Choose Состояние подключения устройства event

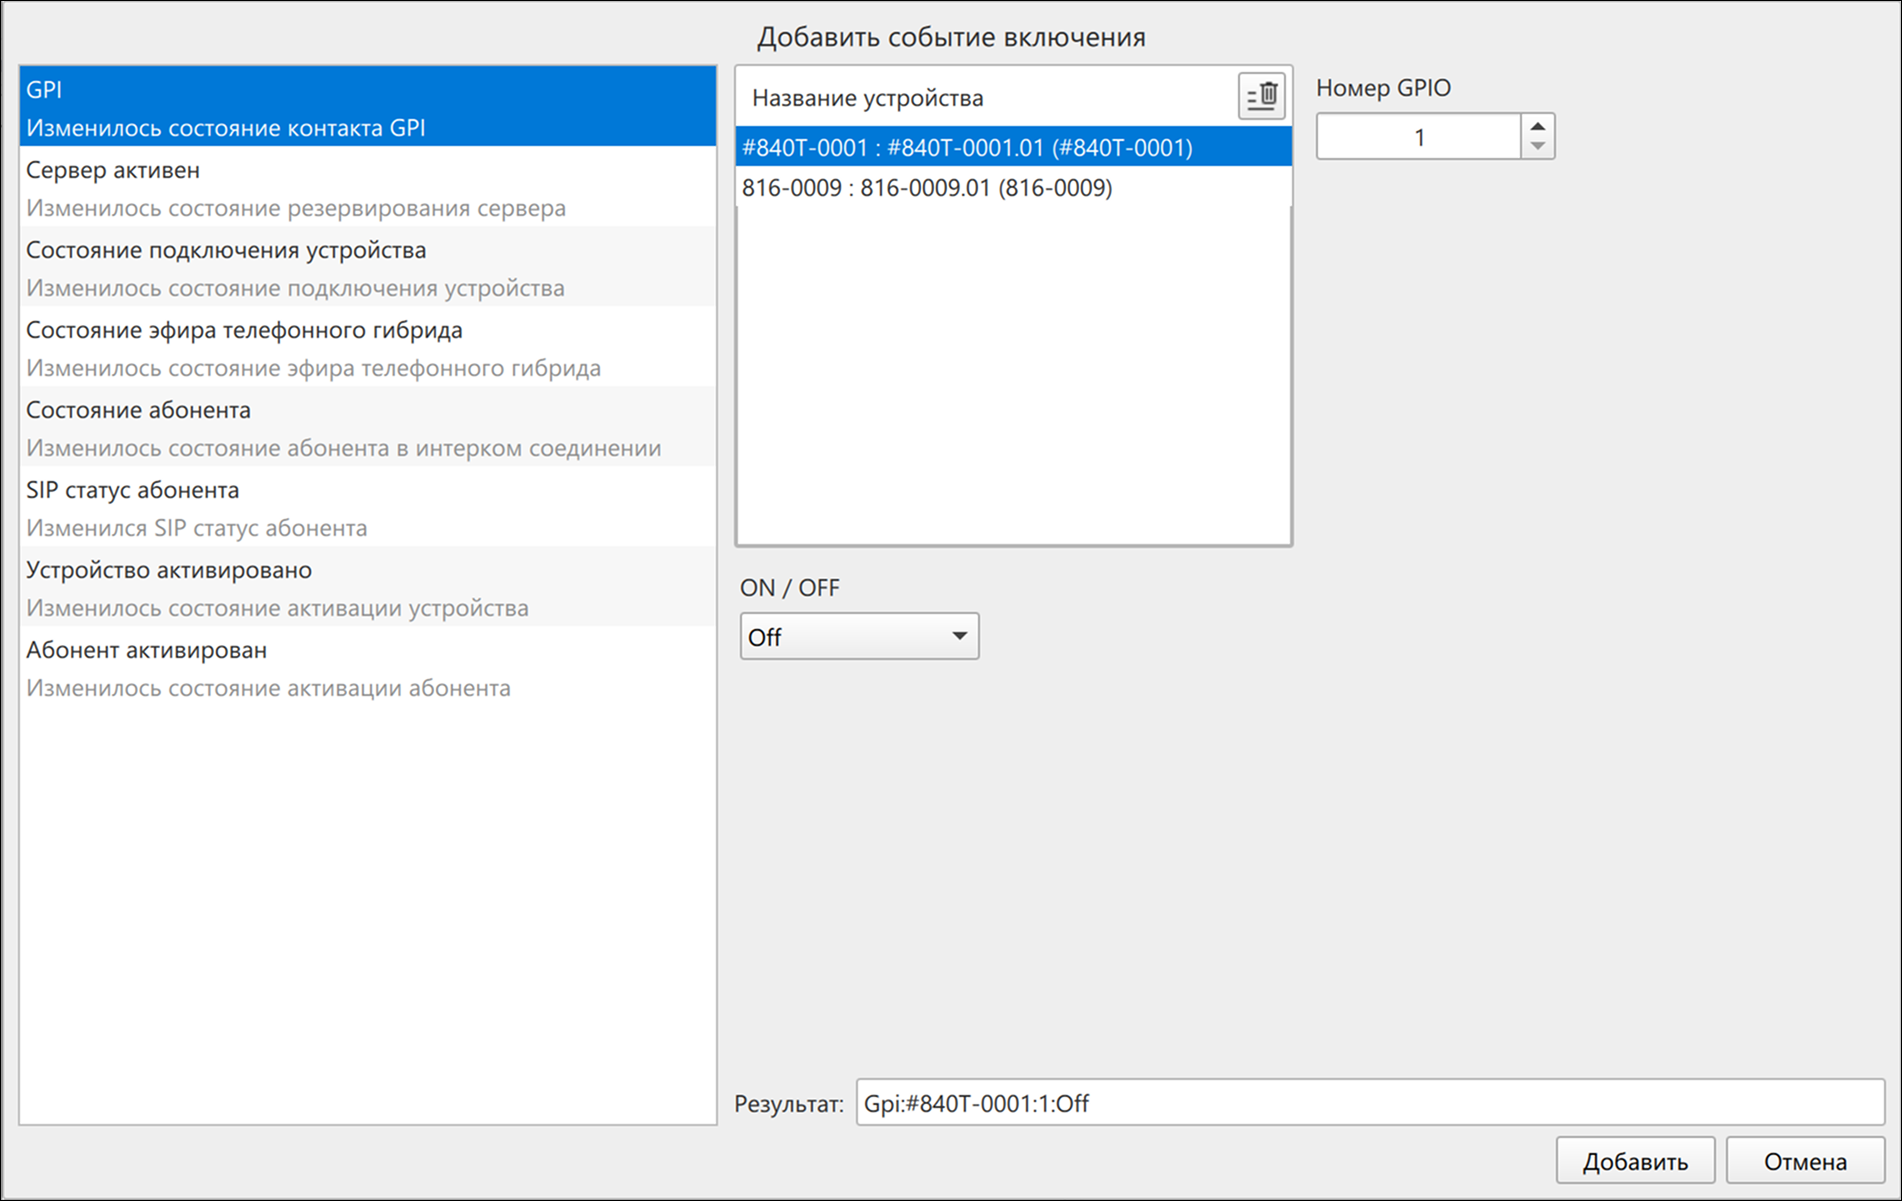pyautogui.click(x=368, y=268)
